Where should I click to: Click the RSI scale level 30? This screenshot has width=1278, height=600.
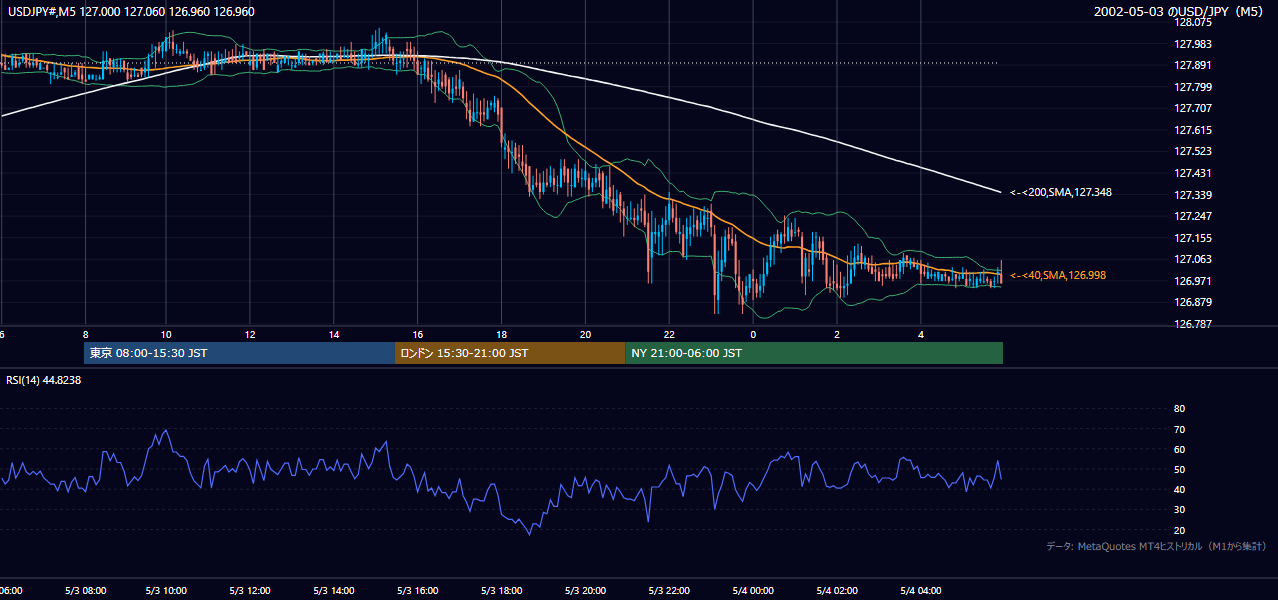coord(1179,510)
